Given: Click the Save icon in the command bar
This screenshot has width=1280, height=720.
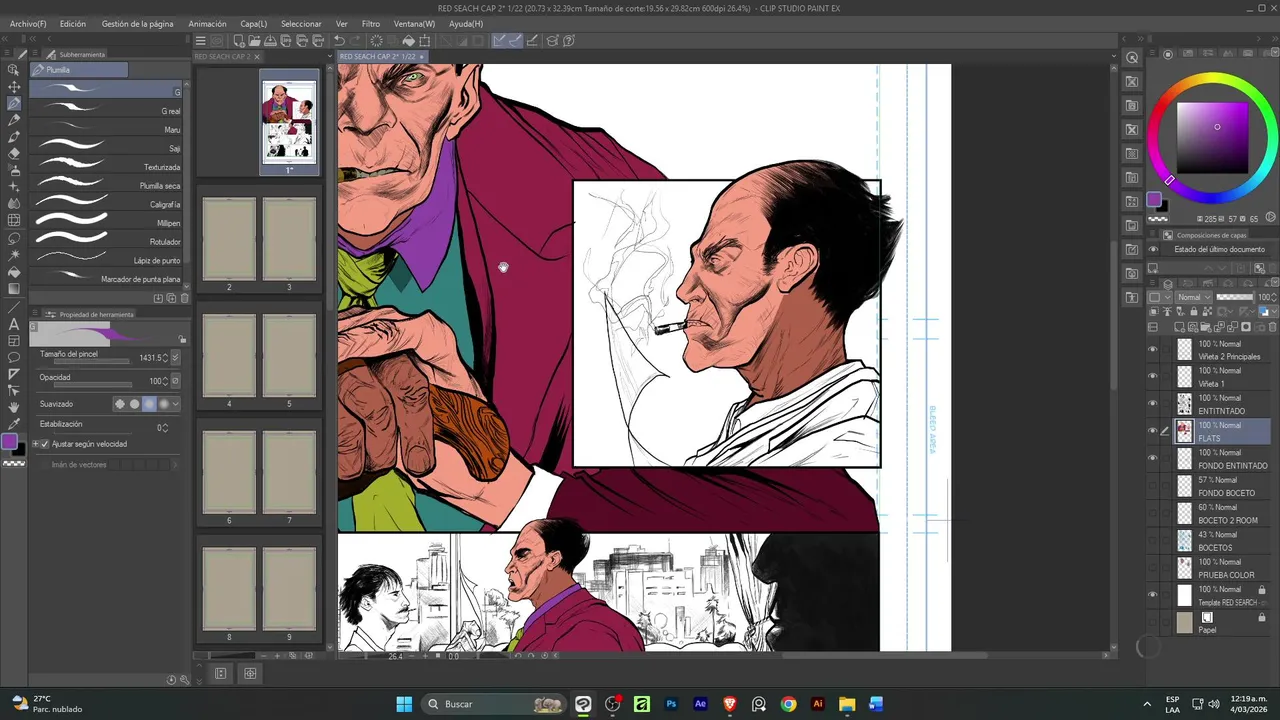Looking at the screenshot, I should 271,41.
